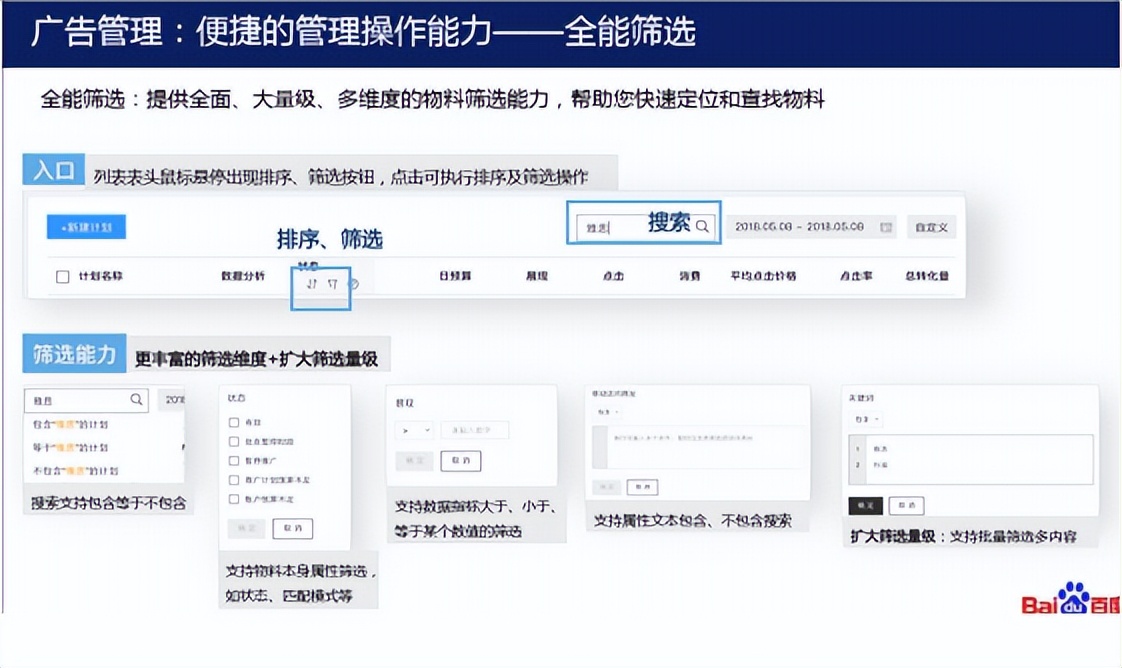This screenshot has height=668, width=1122.
Task: Click the 2018 date range field
Action: pos(811,227)
